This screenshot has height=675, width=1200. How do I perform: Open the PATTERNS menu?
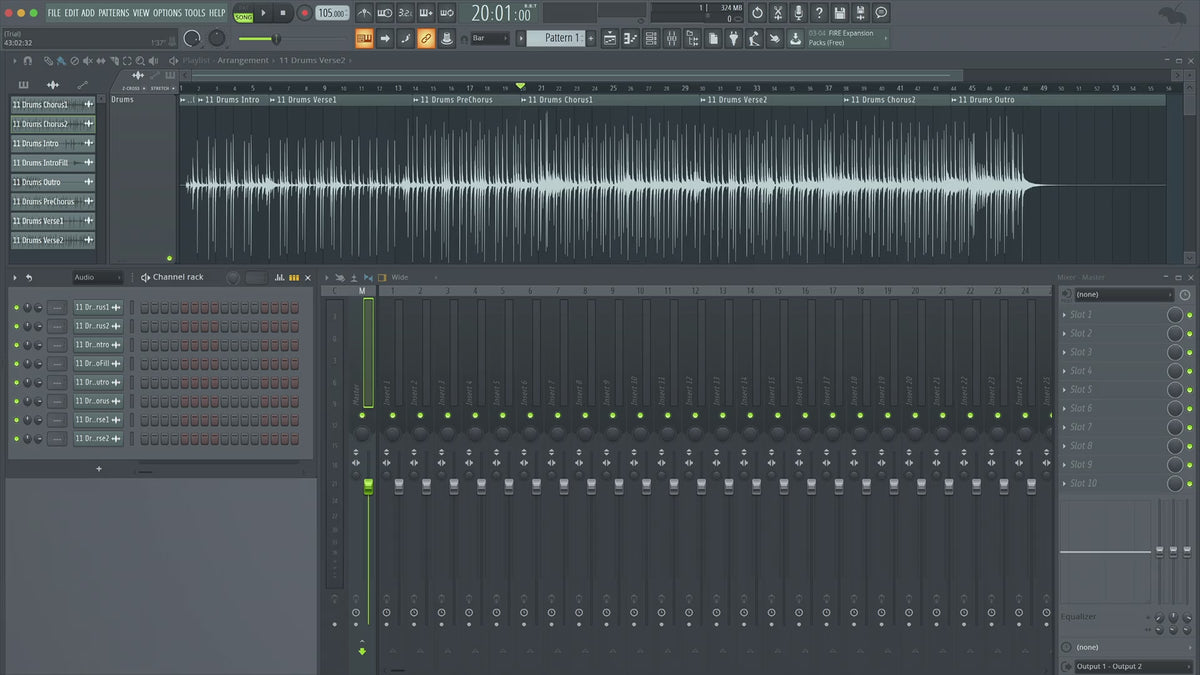113,13
